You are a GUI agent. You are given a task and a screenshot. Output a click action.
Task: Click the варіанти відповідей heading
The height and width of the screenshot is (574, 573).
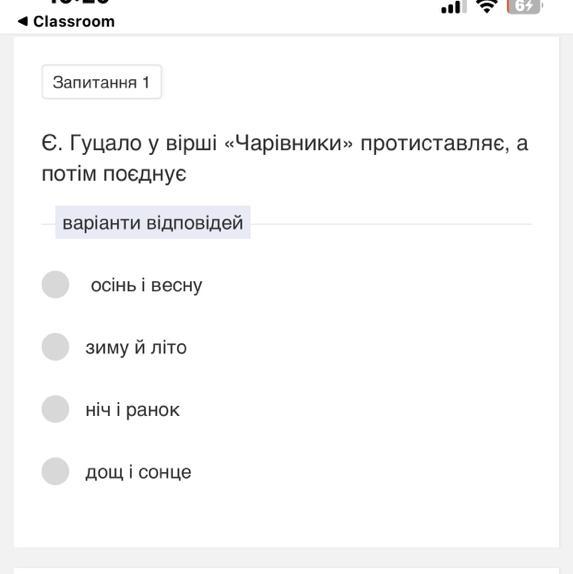pos(153,223)
